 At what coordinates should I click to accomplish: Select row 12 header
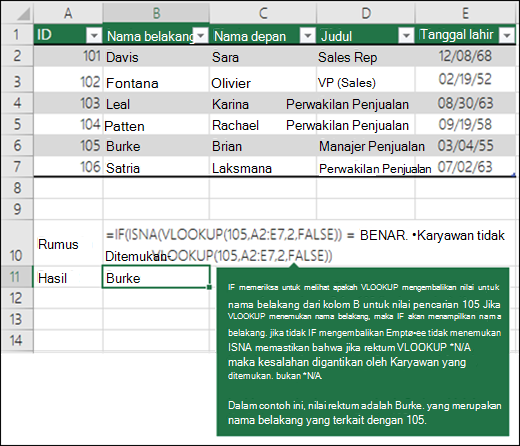click(x=17, y=298)
